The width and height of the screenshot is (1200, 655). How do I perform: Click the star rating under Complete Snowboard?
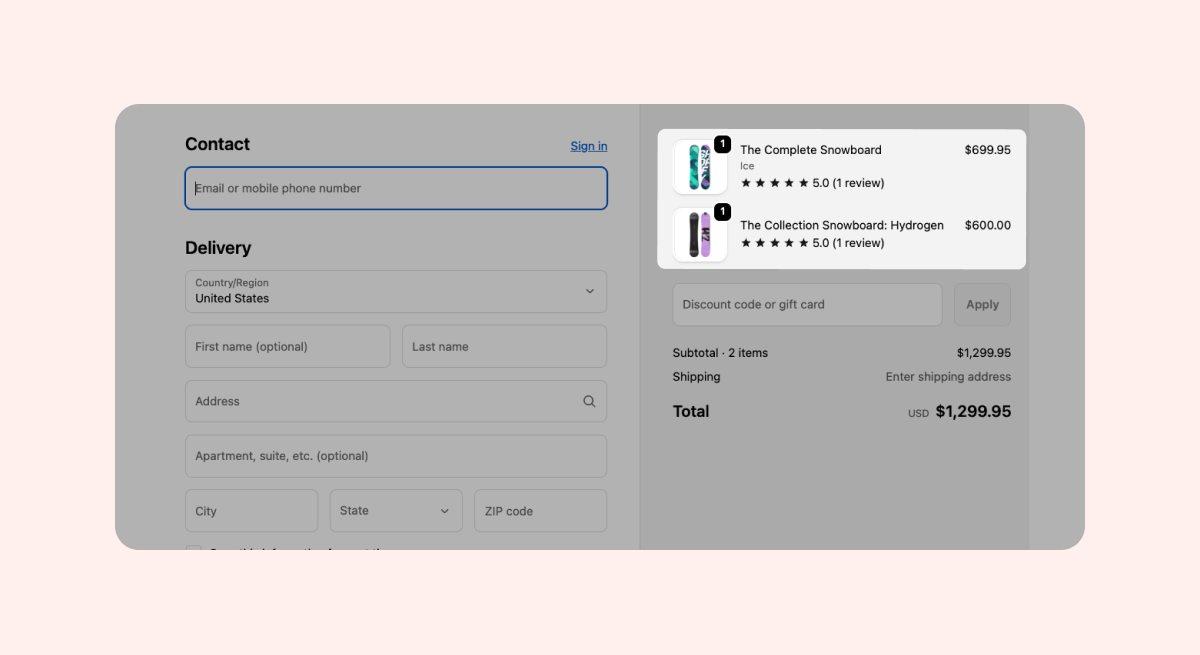click(774, 183)
